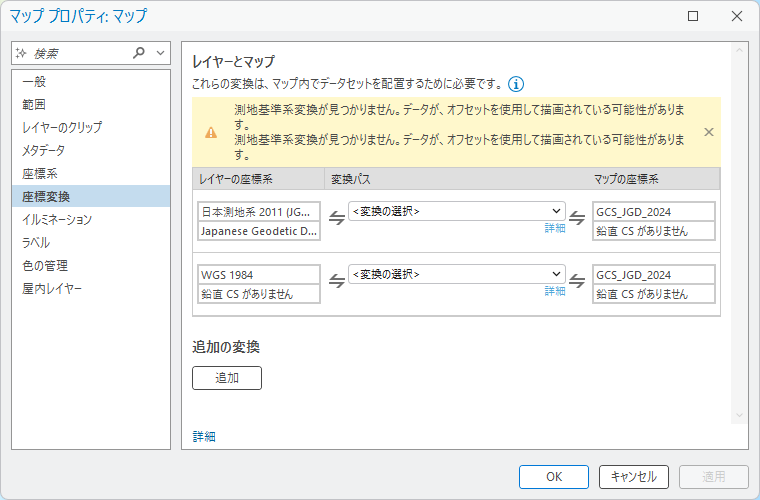This screenshot has height=500, width=760.
Task: Open transformation dropdown for 日本測地系 2011 layer
Action: [456, 211]
